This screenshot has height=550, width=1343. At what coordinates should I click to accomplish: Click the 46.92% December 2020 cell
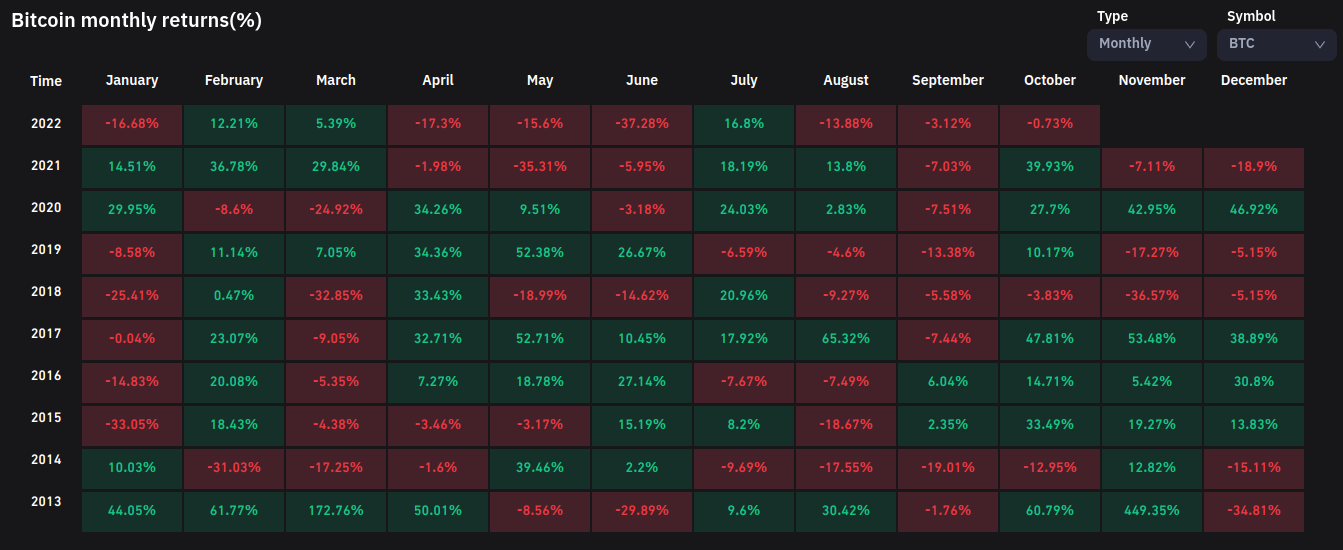(1254, 210)
